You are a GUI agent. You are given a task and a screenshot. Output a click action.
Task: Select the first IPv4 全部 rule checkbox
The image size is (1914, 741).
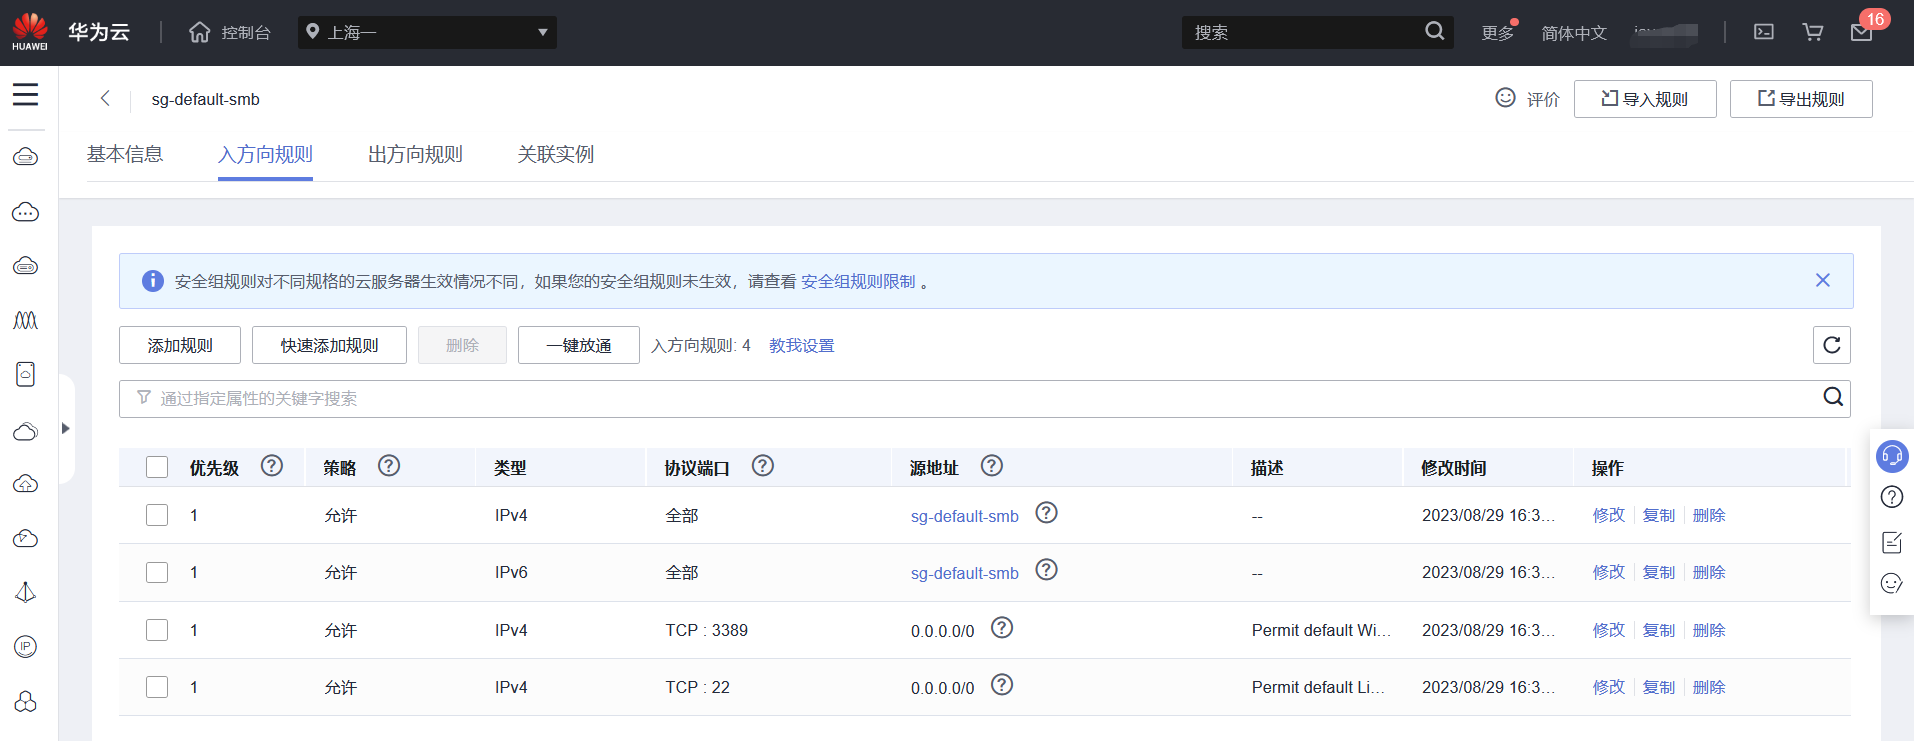pos(157,515)
